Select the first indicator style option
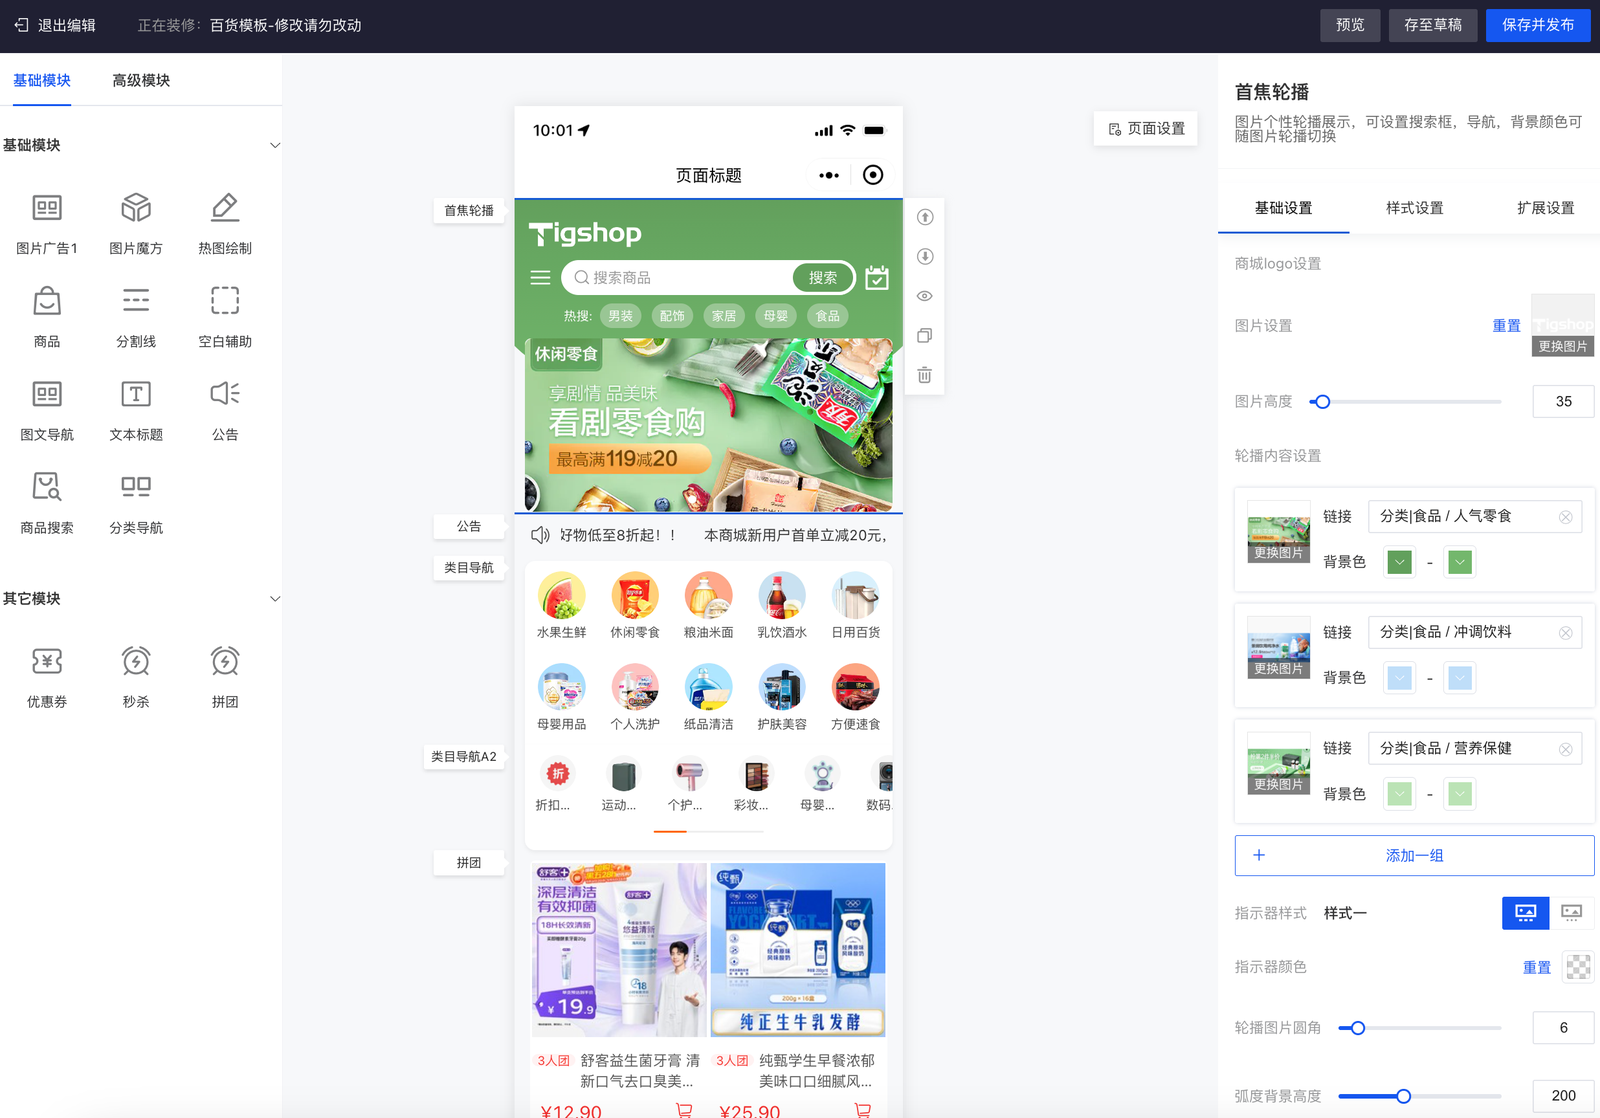Image resolution: width=1600 pixels, height=1118 pixels. click(1525, 912)
